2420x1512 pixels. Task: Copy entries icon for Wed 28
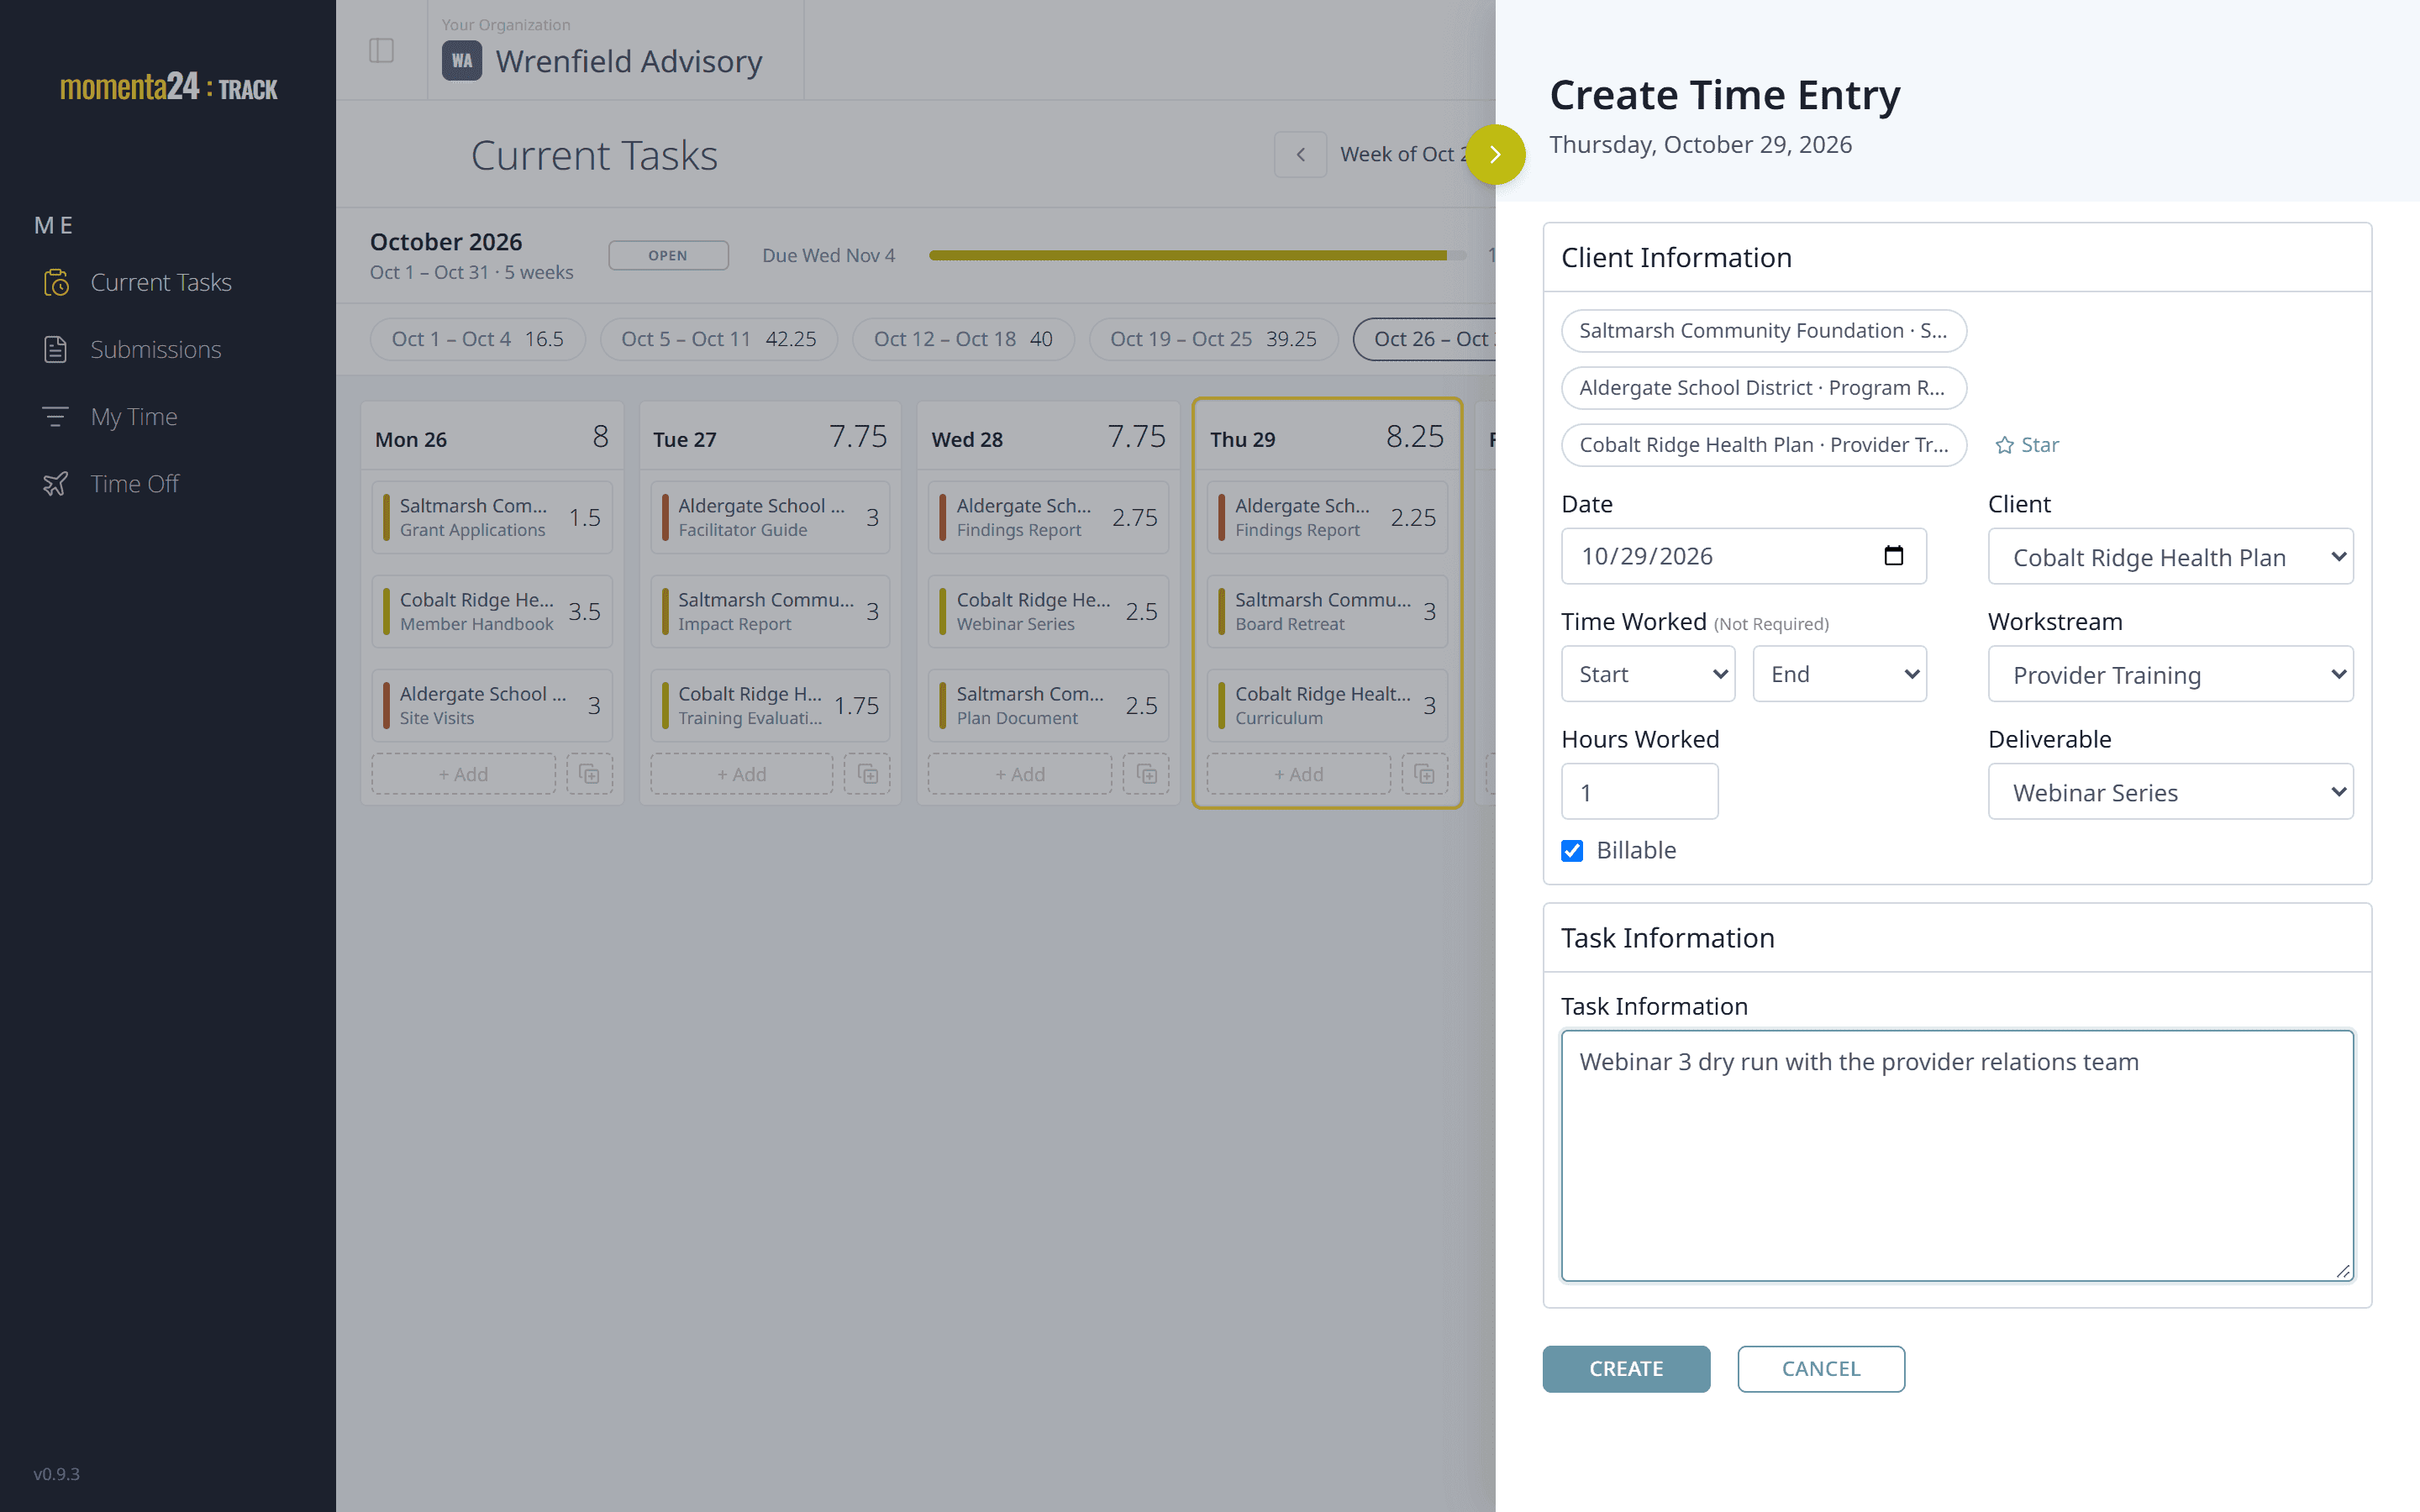(1146, 774)
